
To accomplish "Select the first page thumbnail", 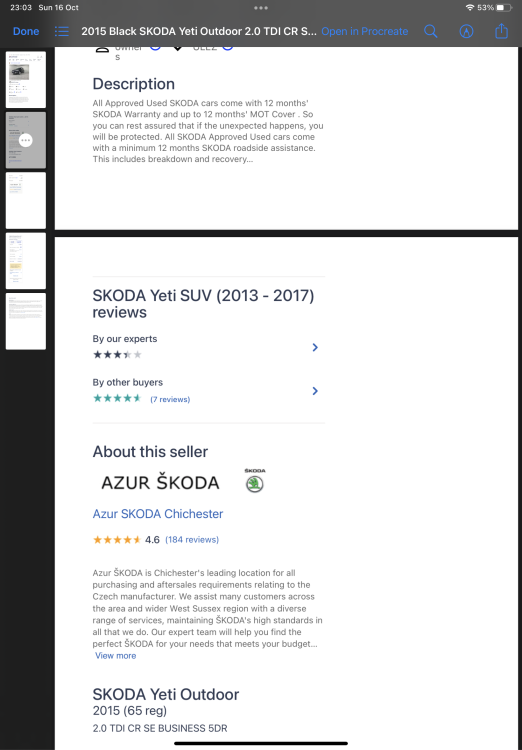I will click(26, 79).
